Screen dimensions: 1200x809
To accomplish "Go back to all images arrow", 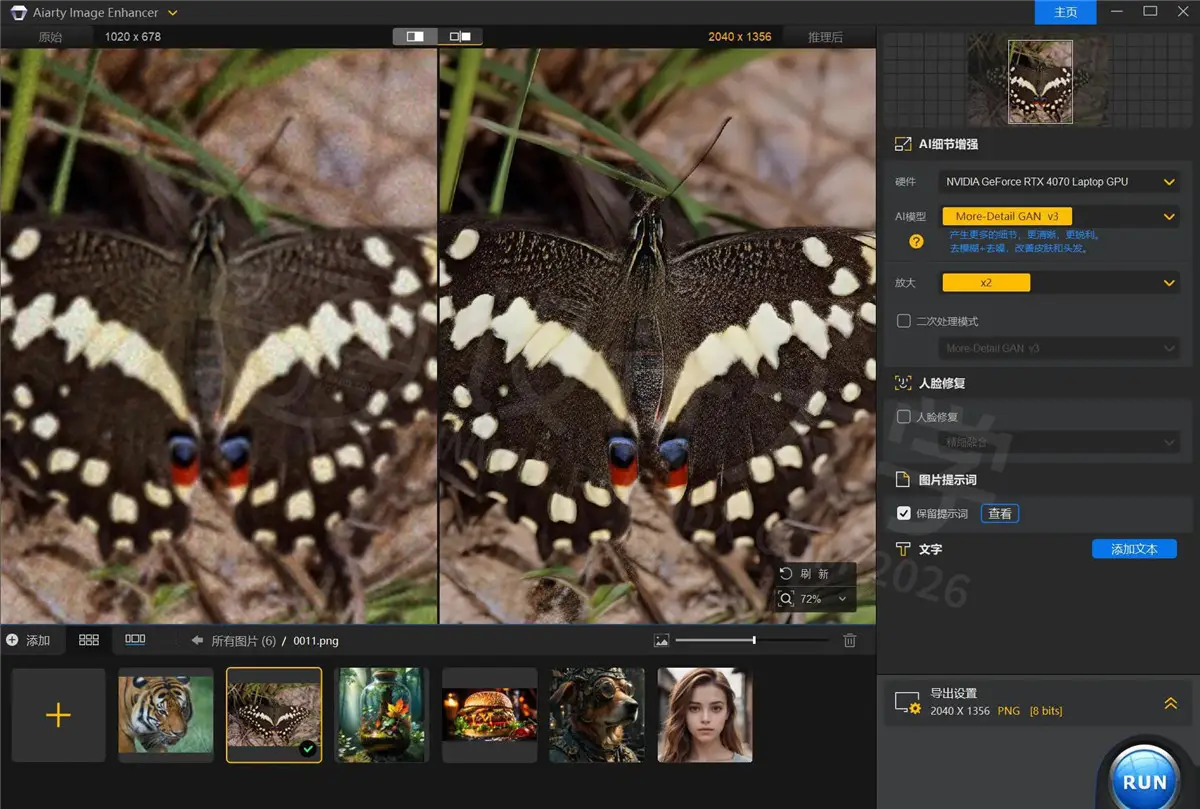I will coord(197,641).
